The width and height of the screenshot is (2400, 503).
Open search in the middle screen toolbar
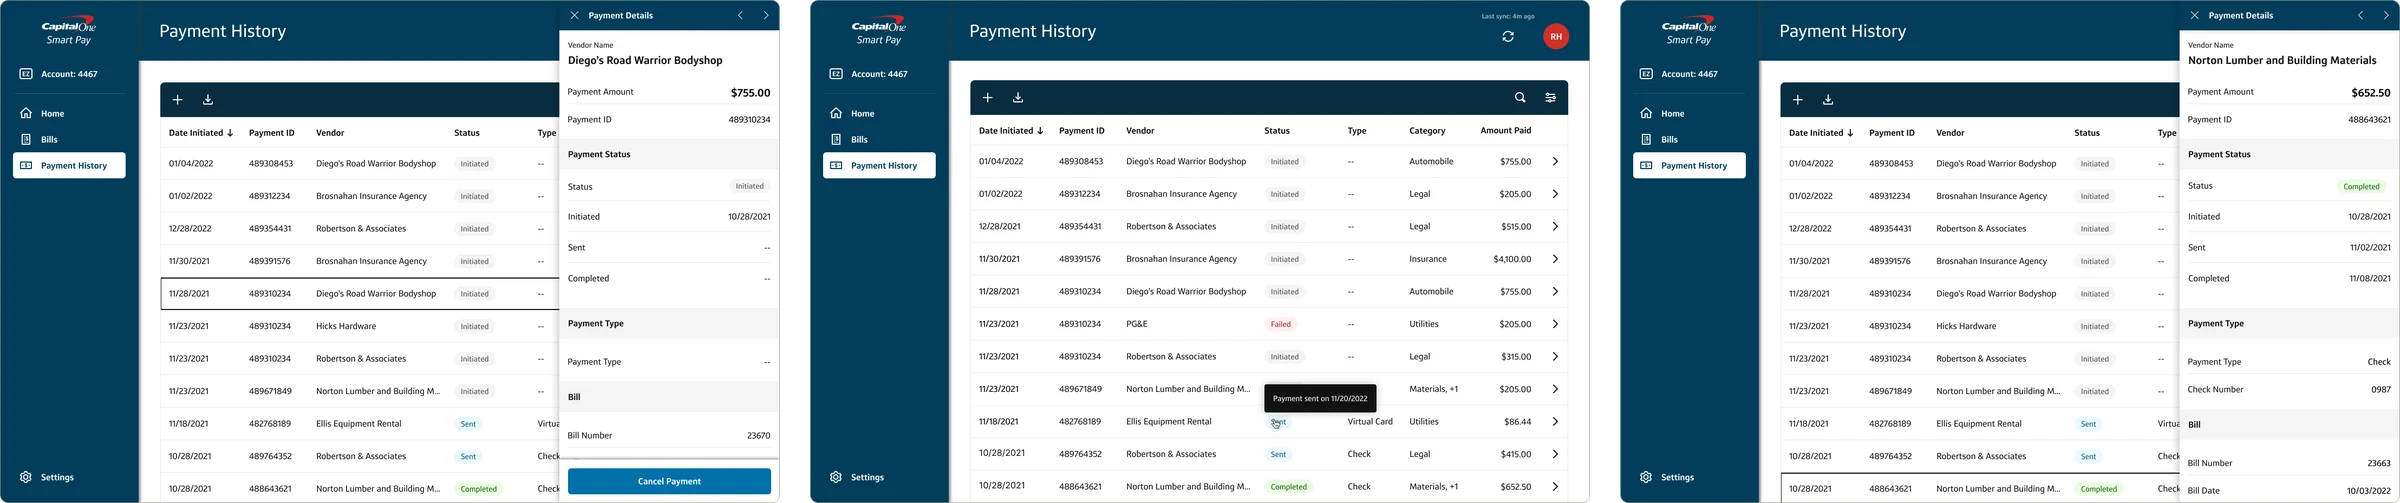pyautogui.click(x=1520, y=98)
